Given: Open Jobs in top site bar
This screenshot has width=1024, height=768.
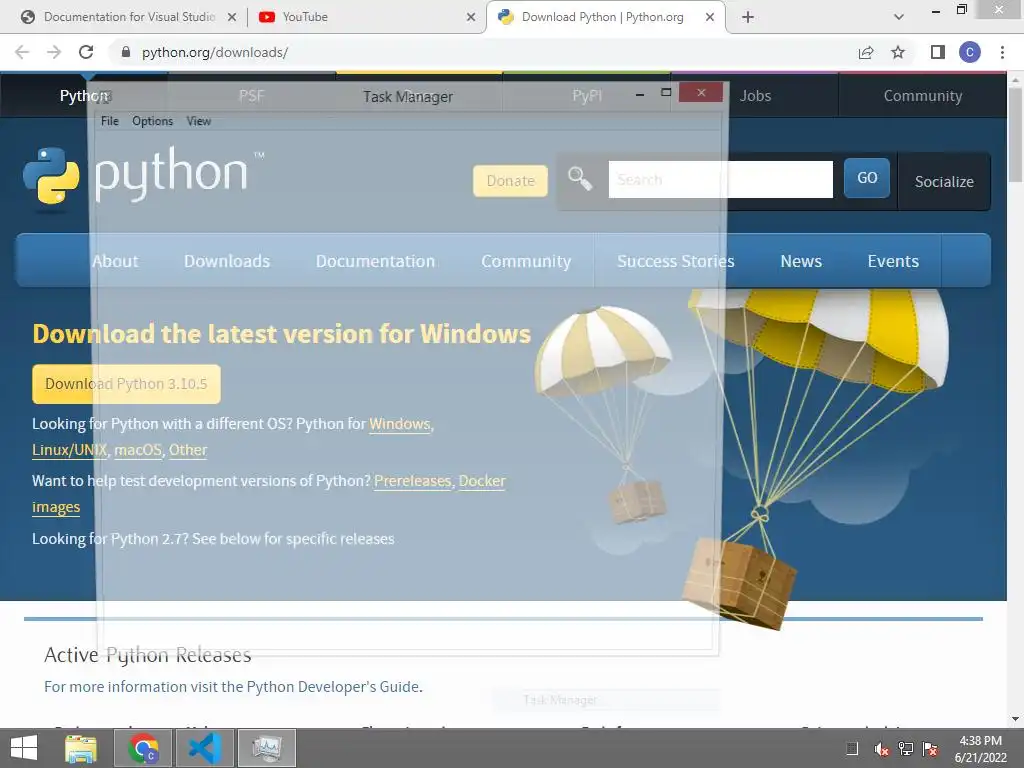Looking at the screenshot, I should 755,96.
